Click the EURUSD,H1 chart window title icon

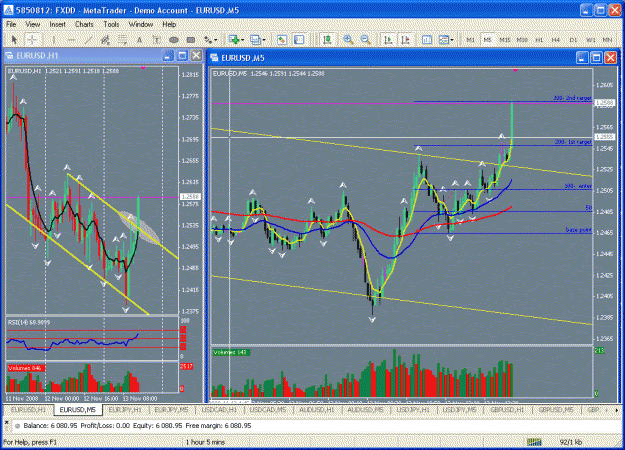coord(9,55)
